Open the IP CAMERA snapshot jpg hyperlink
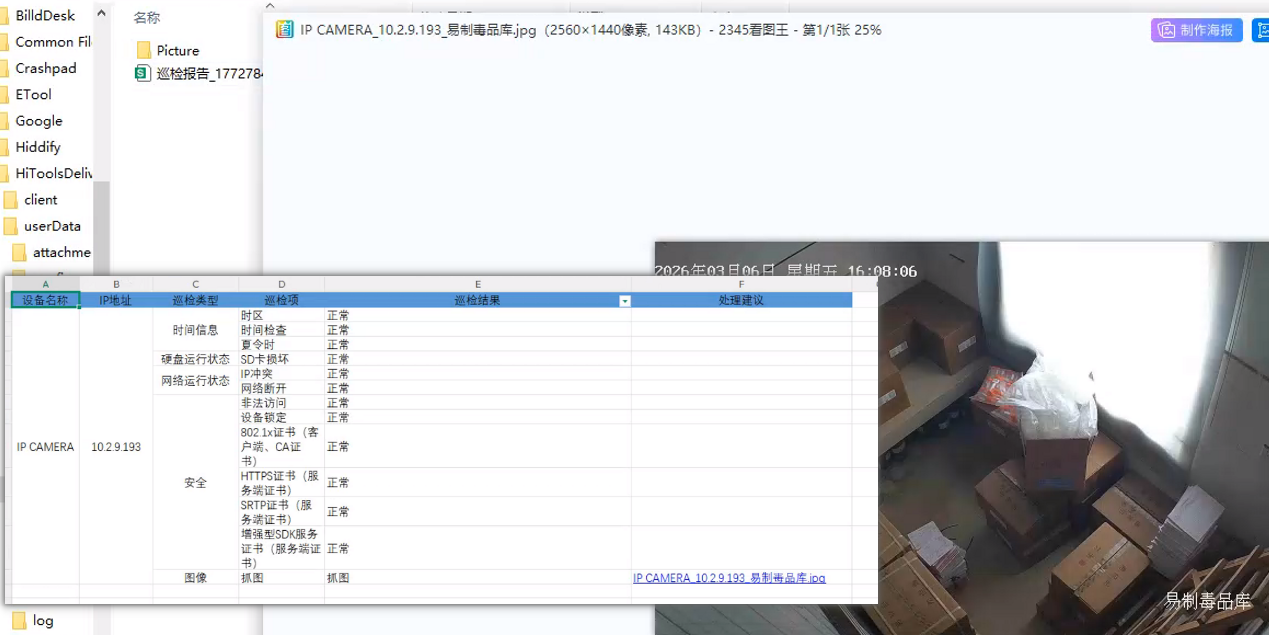Image resolution: width=1269 pixels, height=635 pixels. tap(729, 578)
